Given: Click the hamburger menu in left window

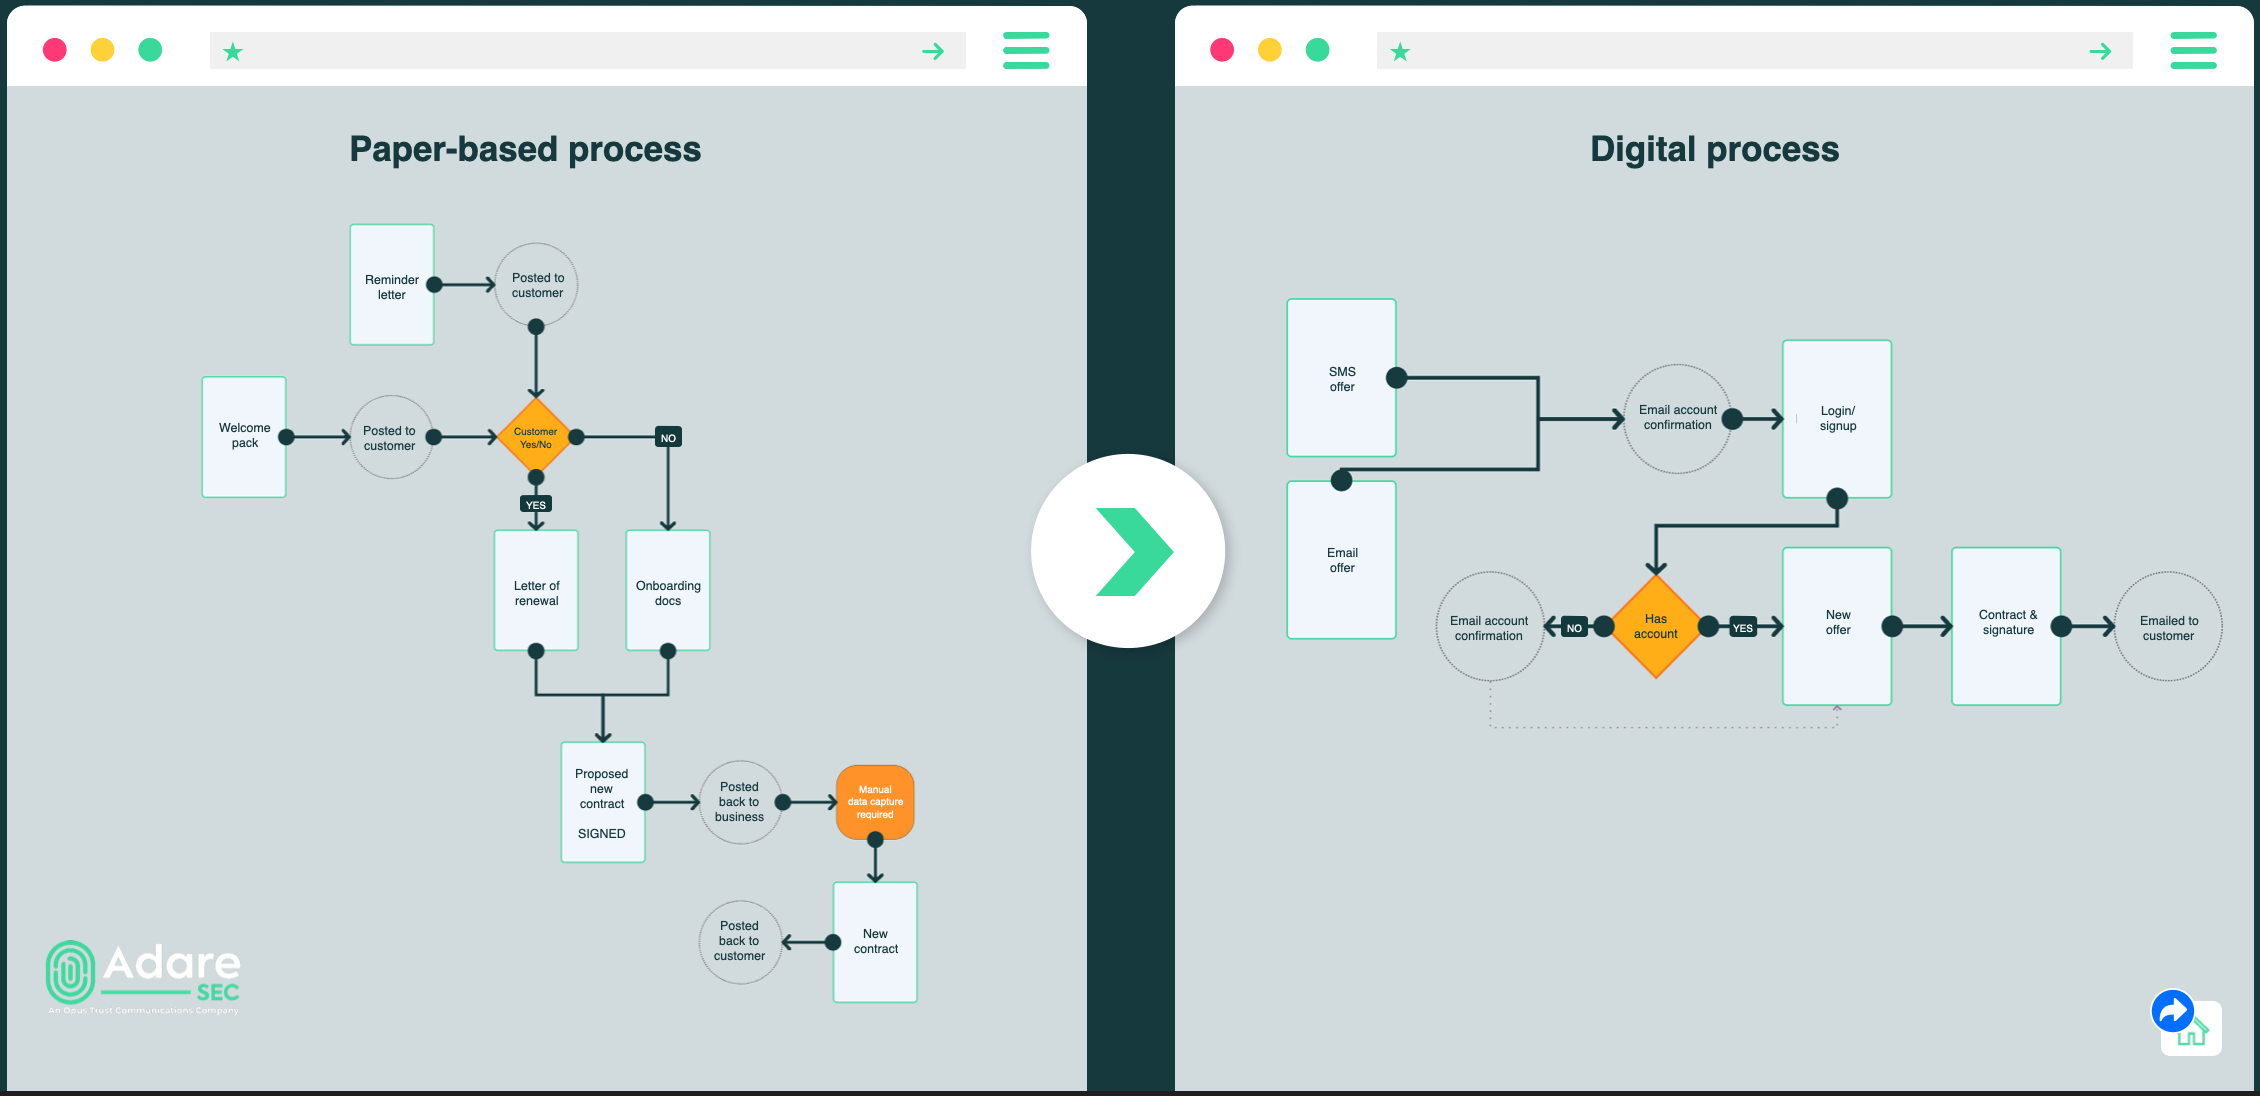Looking at the screenshot, I should pyautogui.click(x=1026, y=50).
